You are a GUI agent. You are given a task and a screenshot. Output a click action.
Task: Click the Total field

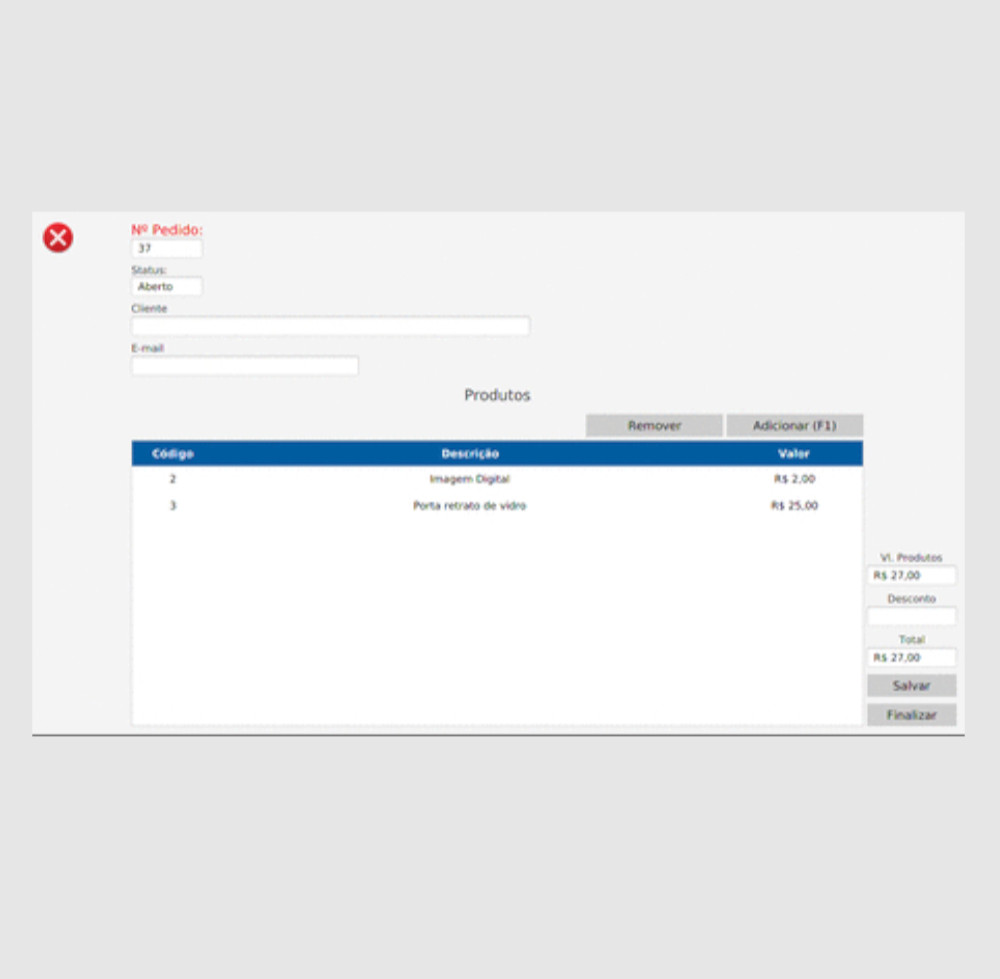point(911,658)
